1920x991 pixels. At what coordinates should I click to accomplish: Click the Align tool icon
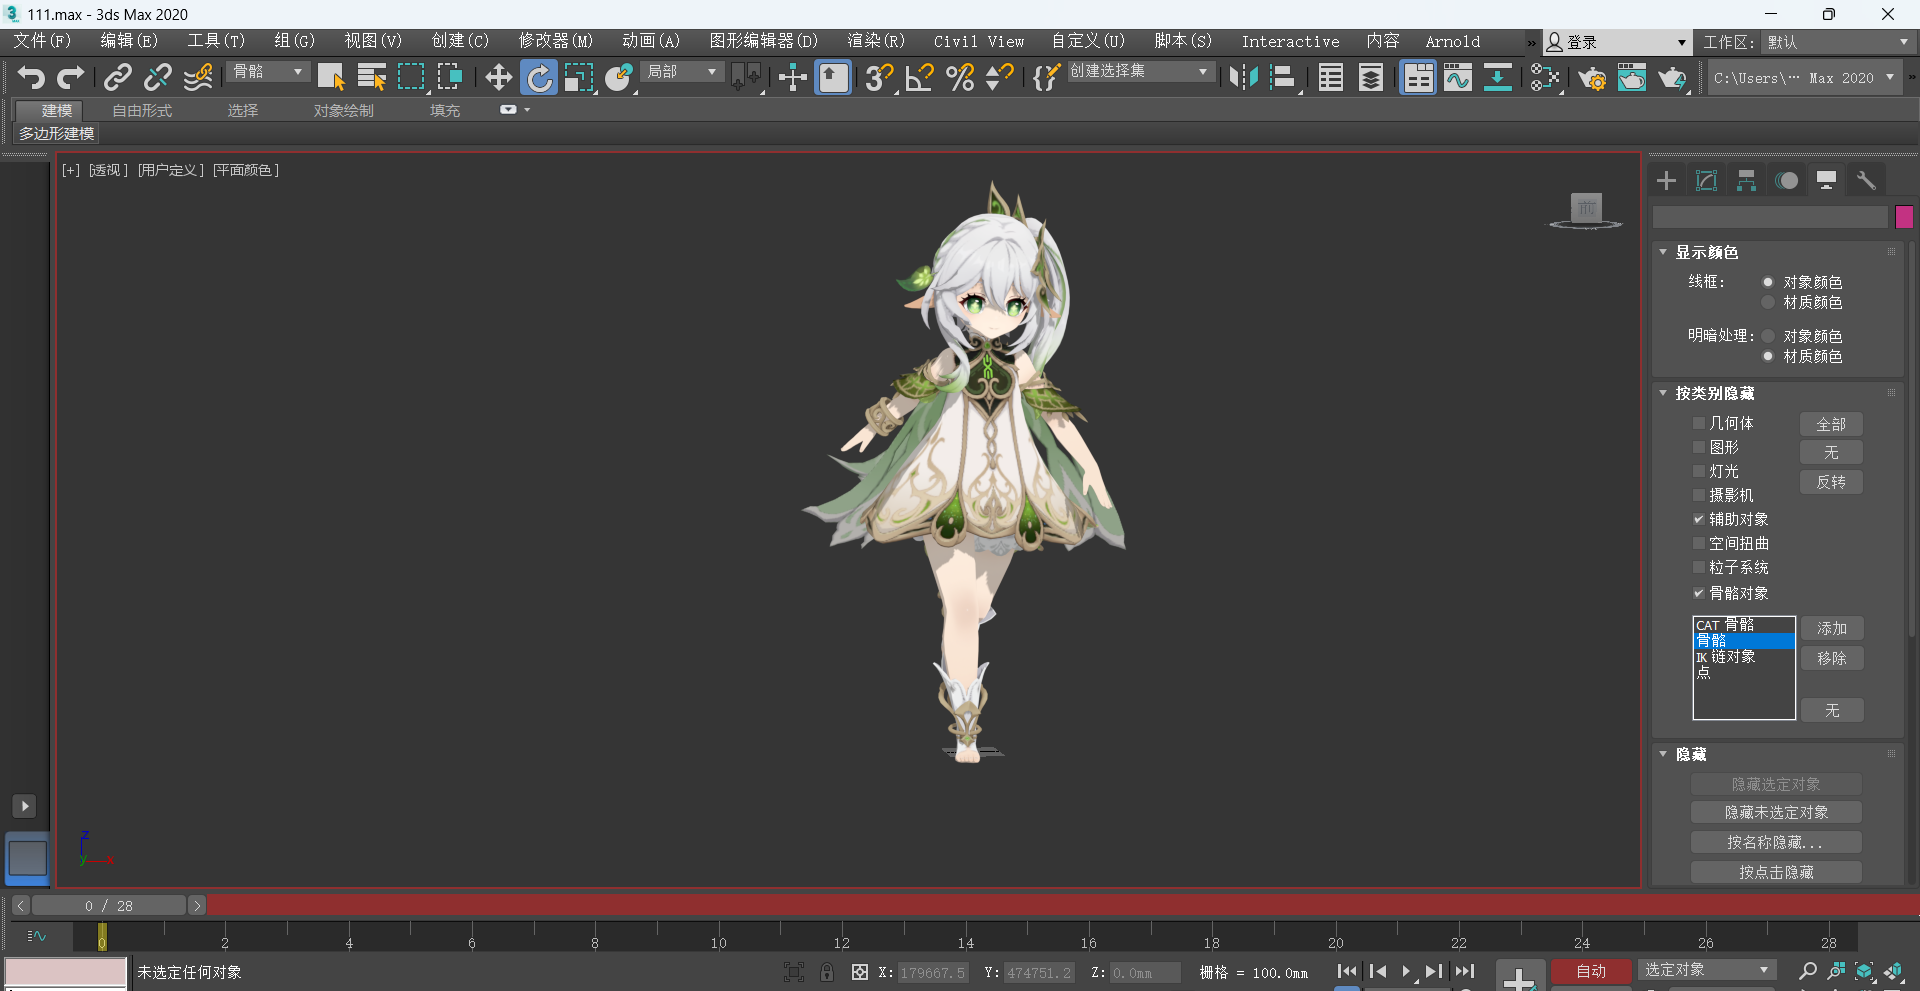point(1283,77)
